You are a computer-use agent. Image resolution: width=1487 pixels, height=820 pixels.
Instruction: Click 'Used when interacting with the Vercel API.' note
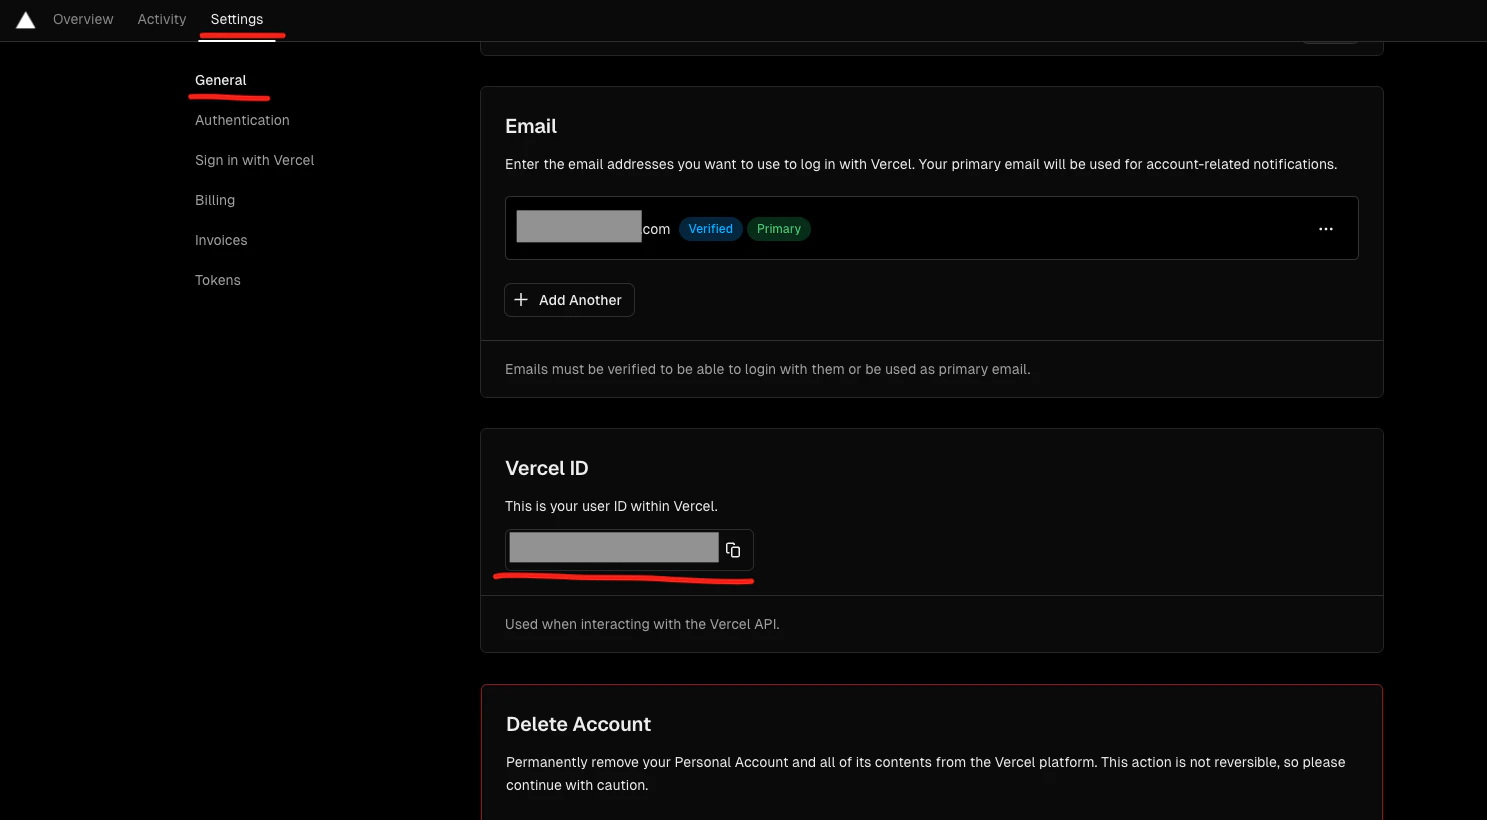pos(642,624)
